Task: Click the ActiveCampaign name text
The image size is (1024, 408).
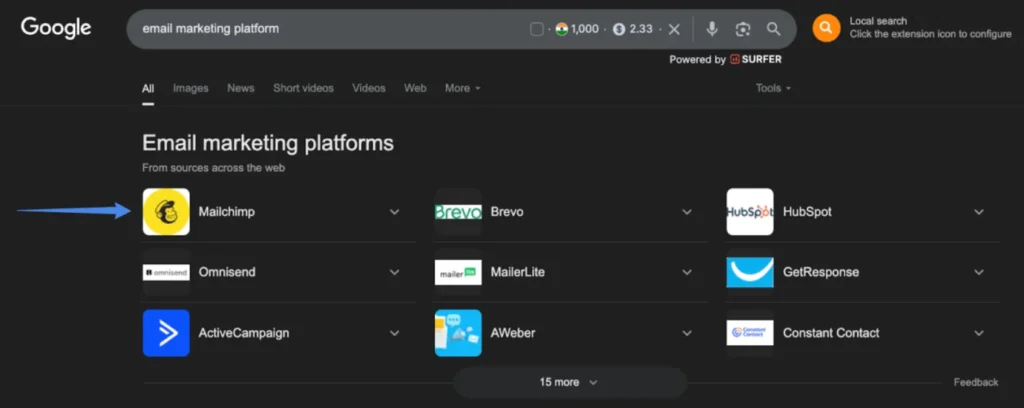Action: click(244, 333)
